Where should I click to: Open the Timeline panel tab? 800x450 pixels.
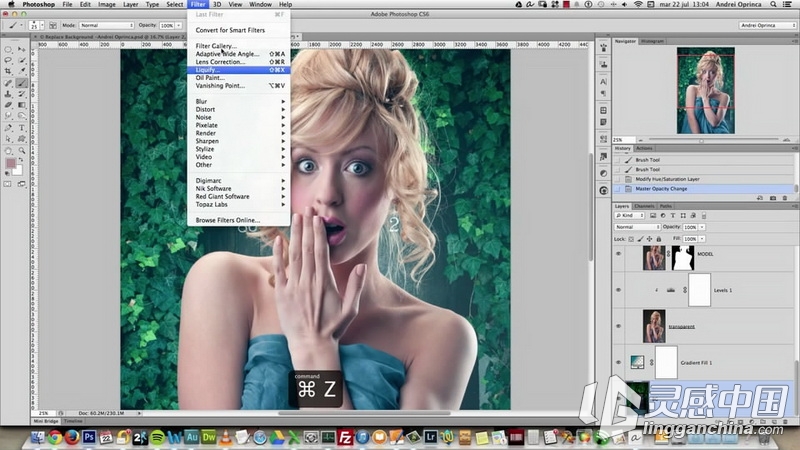coord(73,421)
